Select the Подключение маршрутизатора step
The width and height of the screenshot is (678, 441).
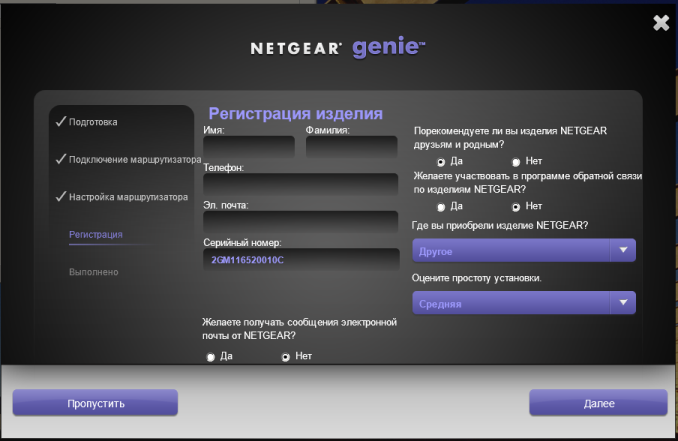[x=135, y=160]
